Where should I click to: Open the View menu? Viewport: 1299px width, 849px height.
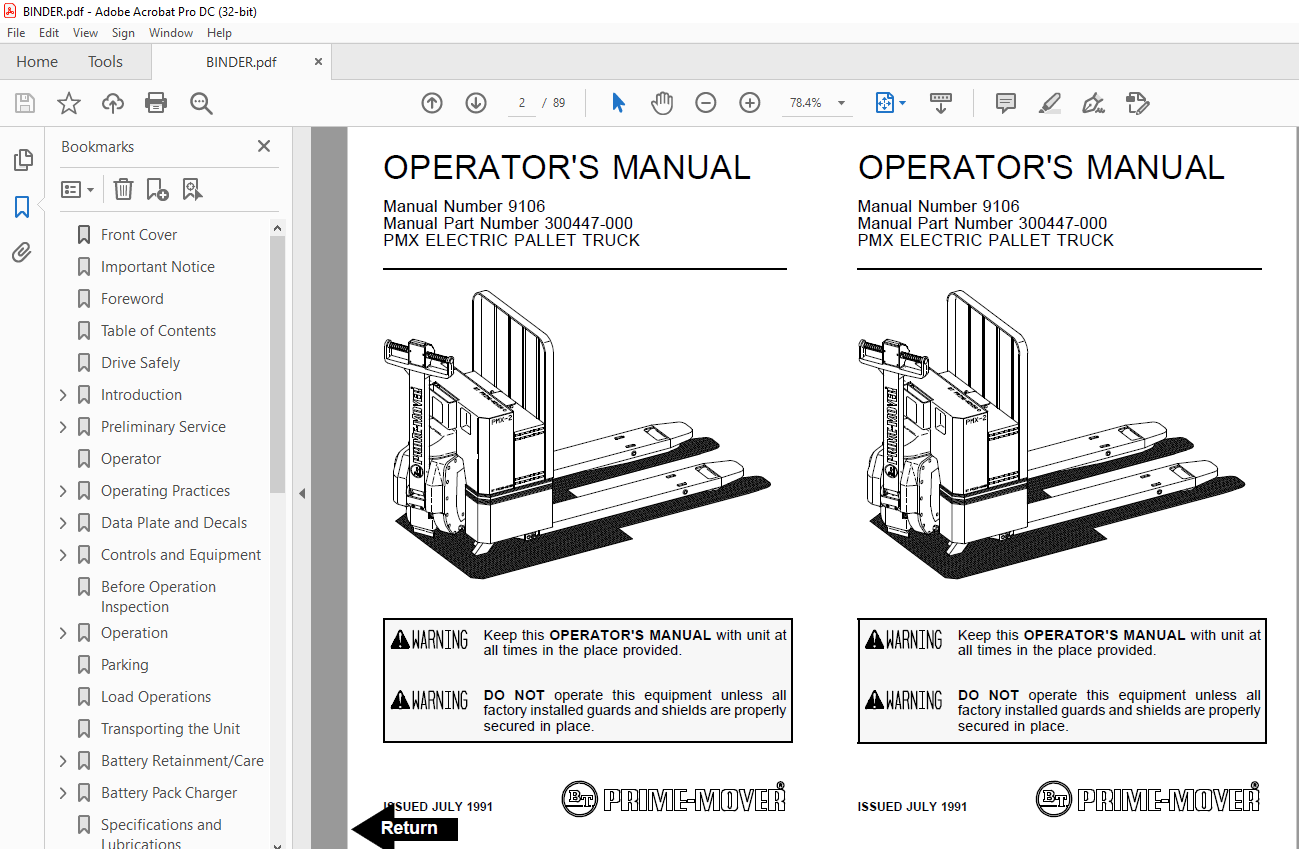tap(86, 33)
